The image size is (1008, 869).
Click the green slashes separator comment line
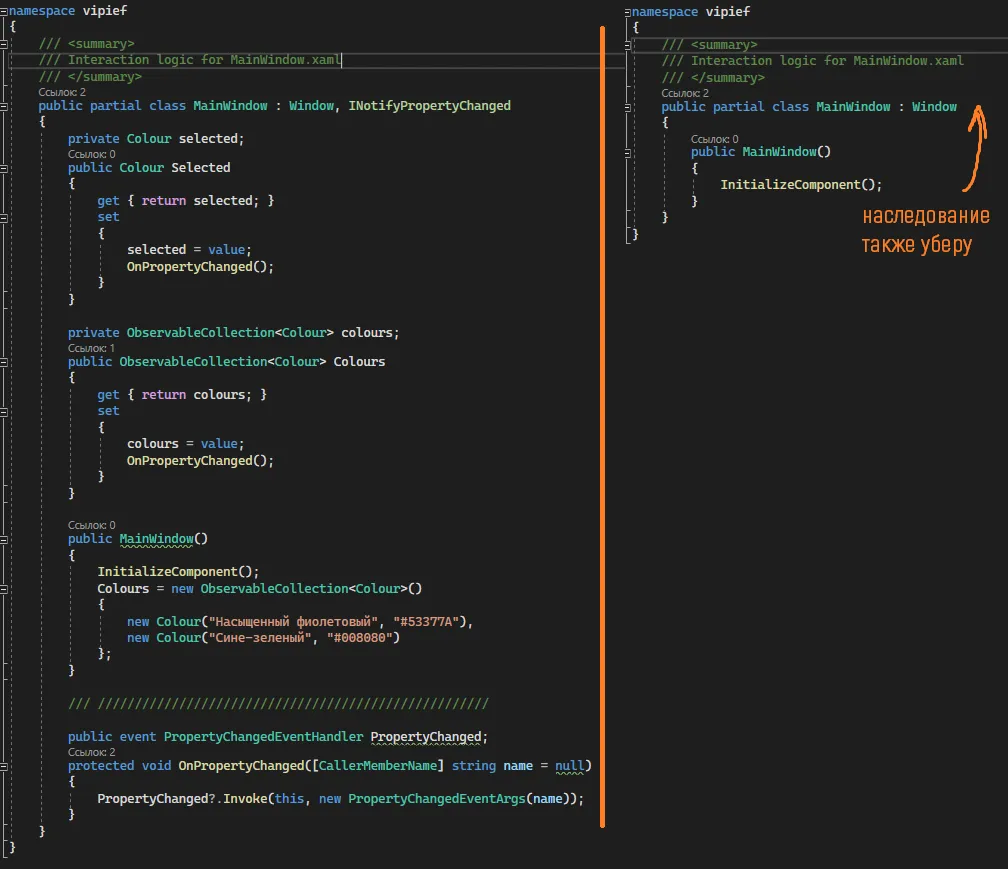(x=278, y=704)
